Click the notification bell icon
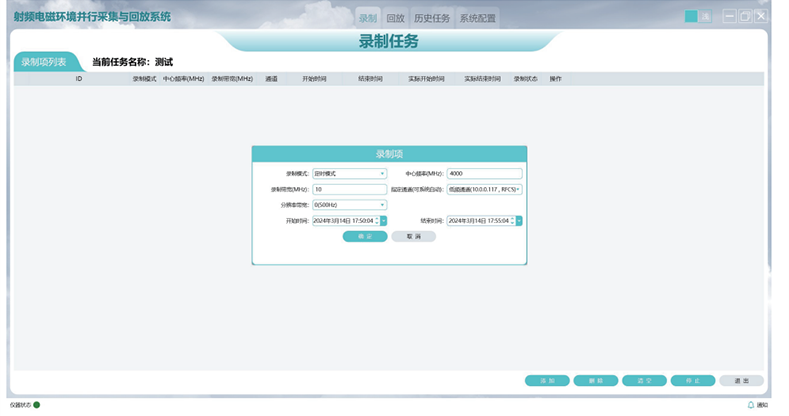The width and height of the screenshot is (789, 416). tap(751, 405)
